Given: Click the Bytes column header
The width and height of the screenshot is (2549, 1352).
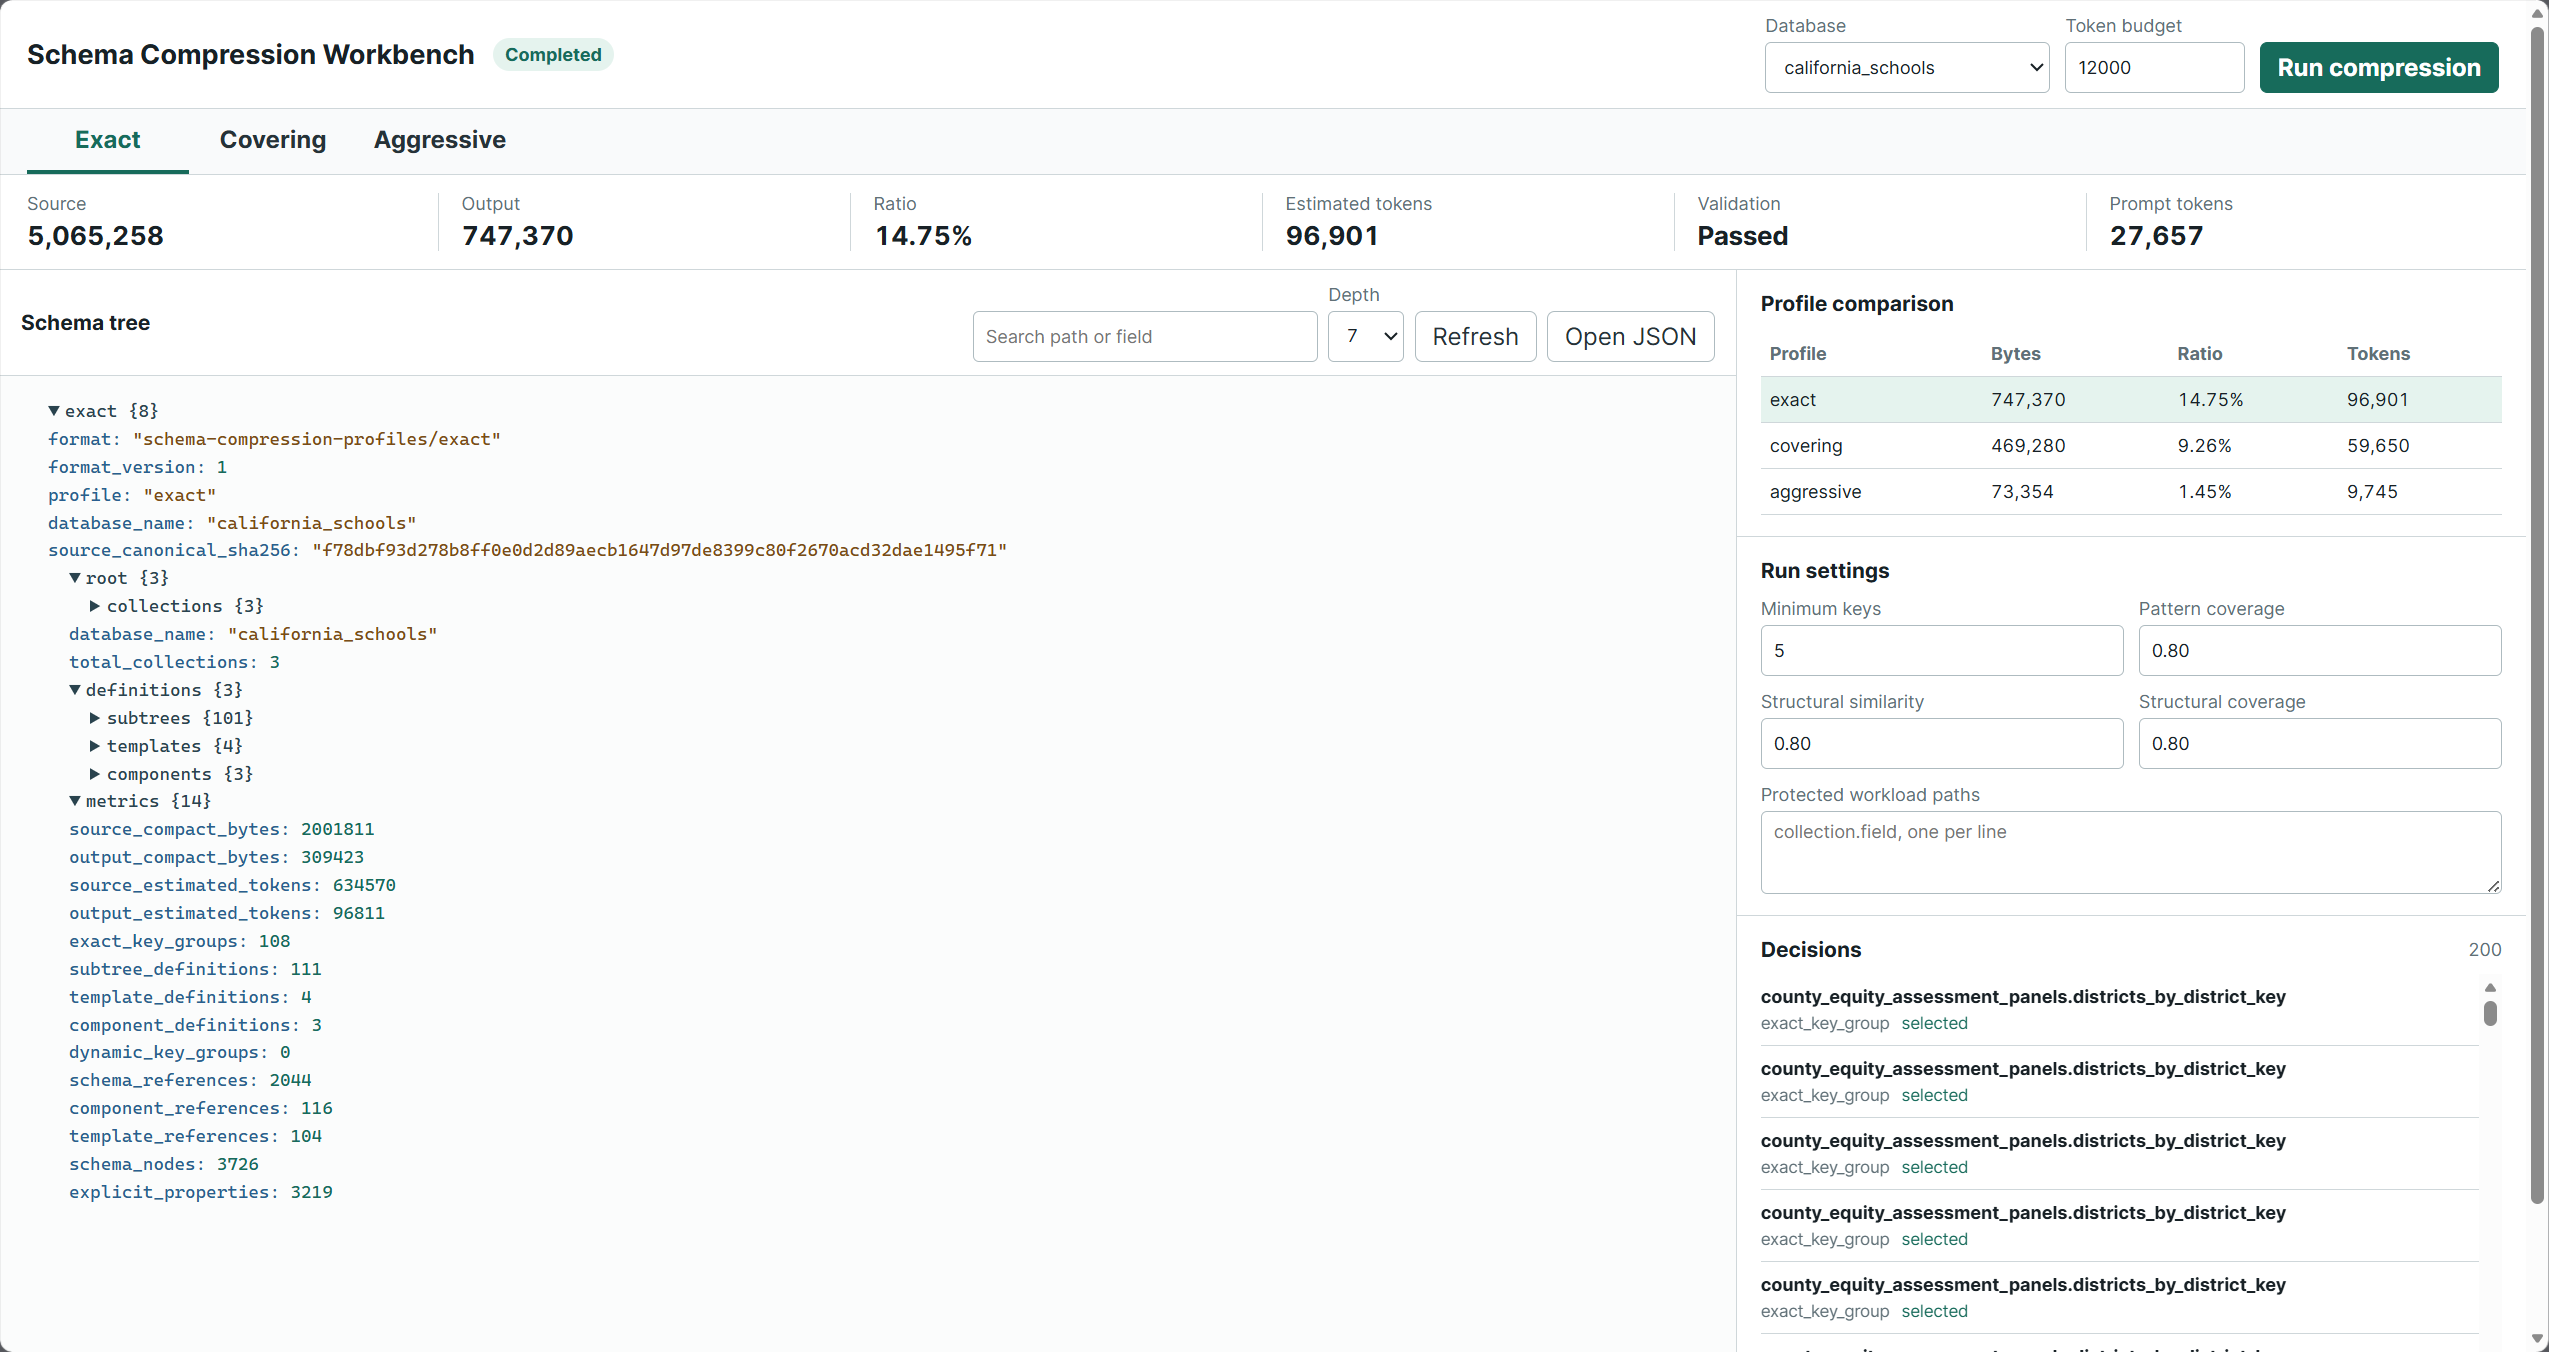Looking at the screenshot, I should point(2015,354).
